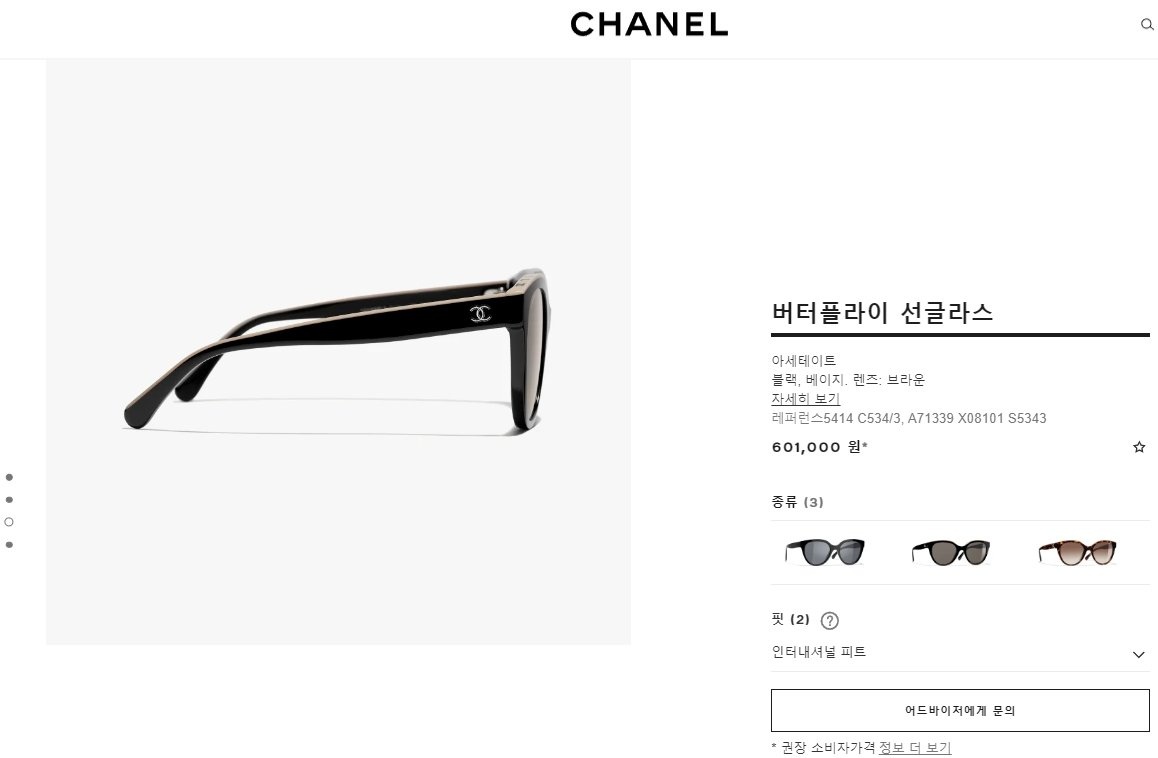Choose the black frame brown lens variant
This screenshot has width=1158, height=758.
[950, 552]
